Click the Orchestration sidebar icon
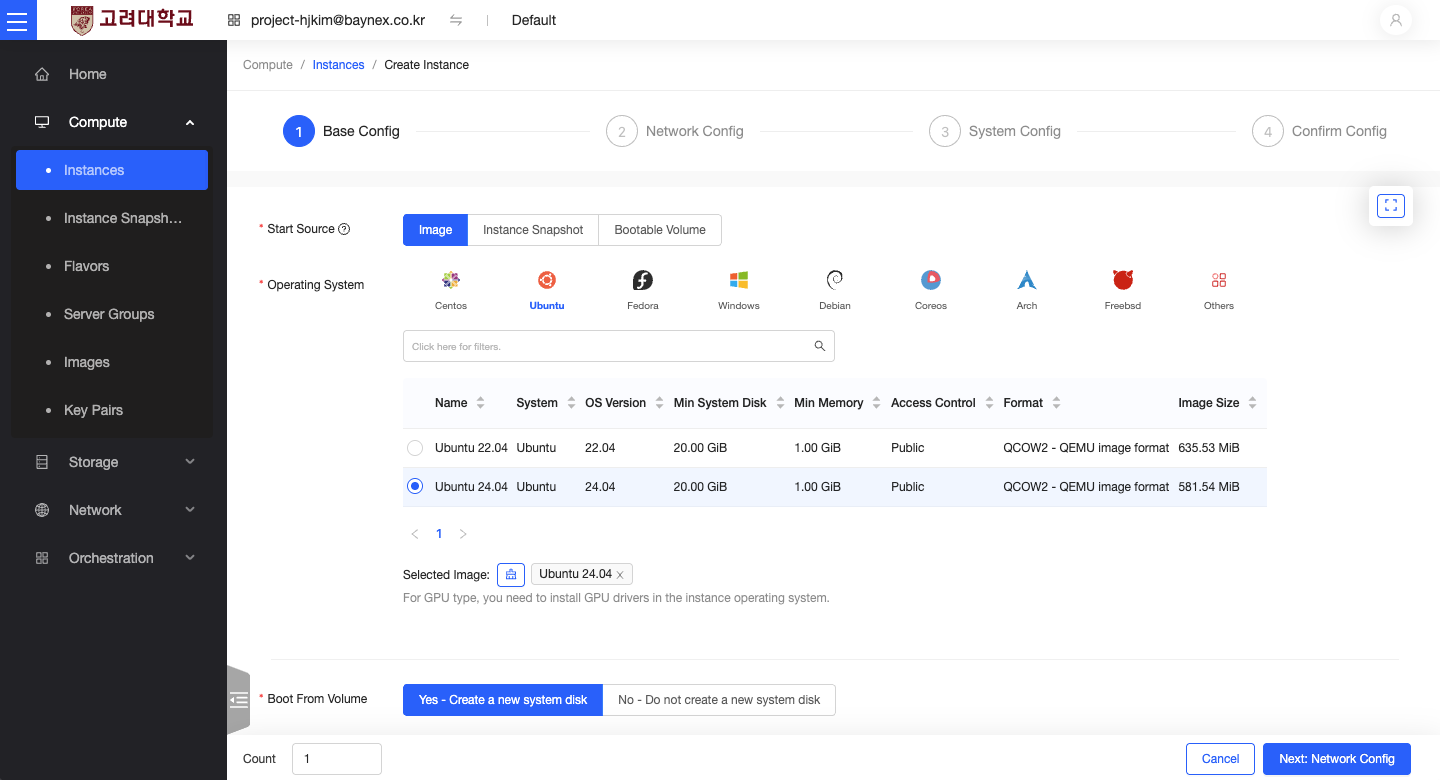This screenshot has height=780, width=1440. (42, 558)
